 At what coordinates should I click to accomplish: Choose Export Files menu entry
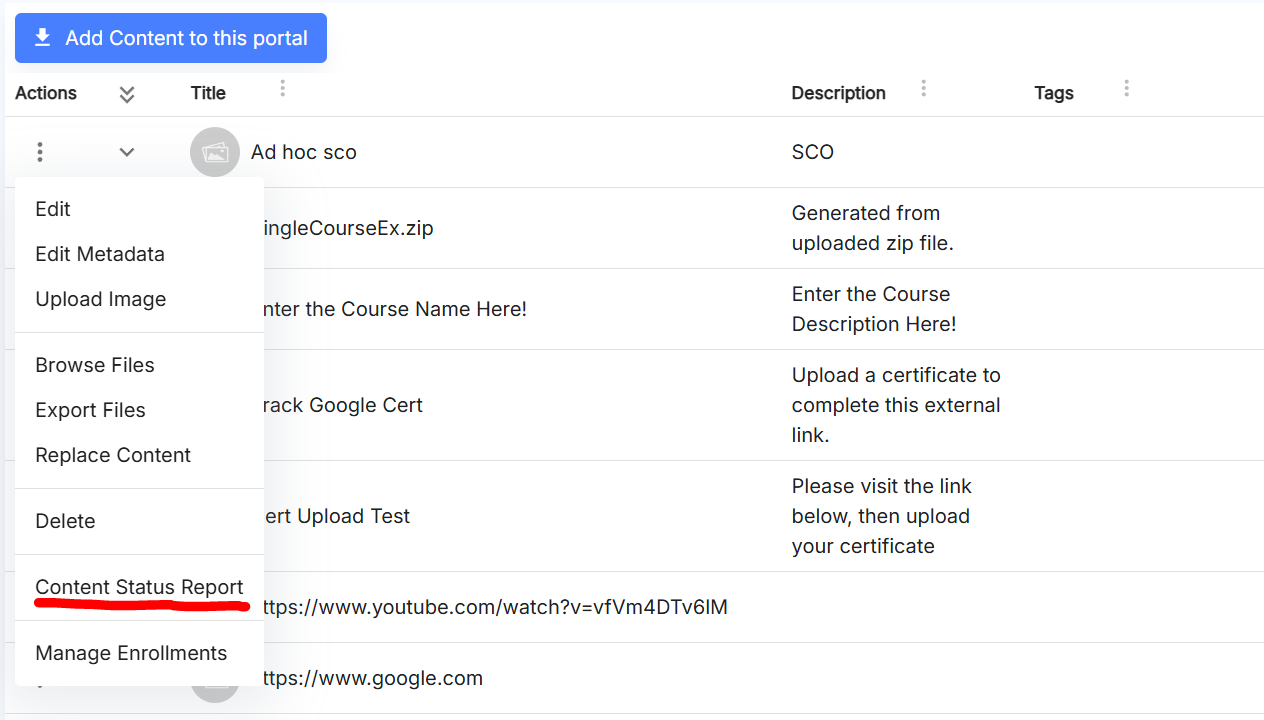click(90, 410)
